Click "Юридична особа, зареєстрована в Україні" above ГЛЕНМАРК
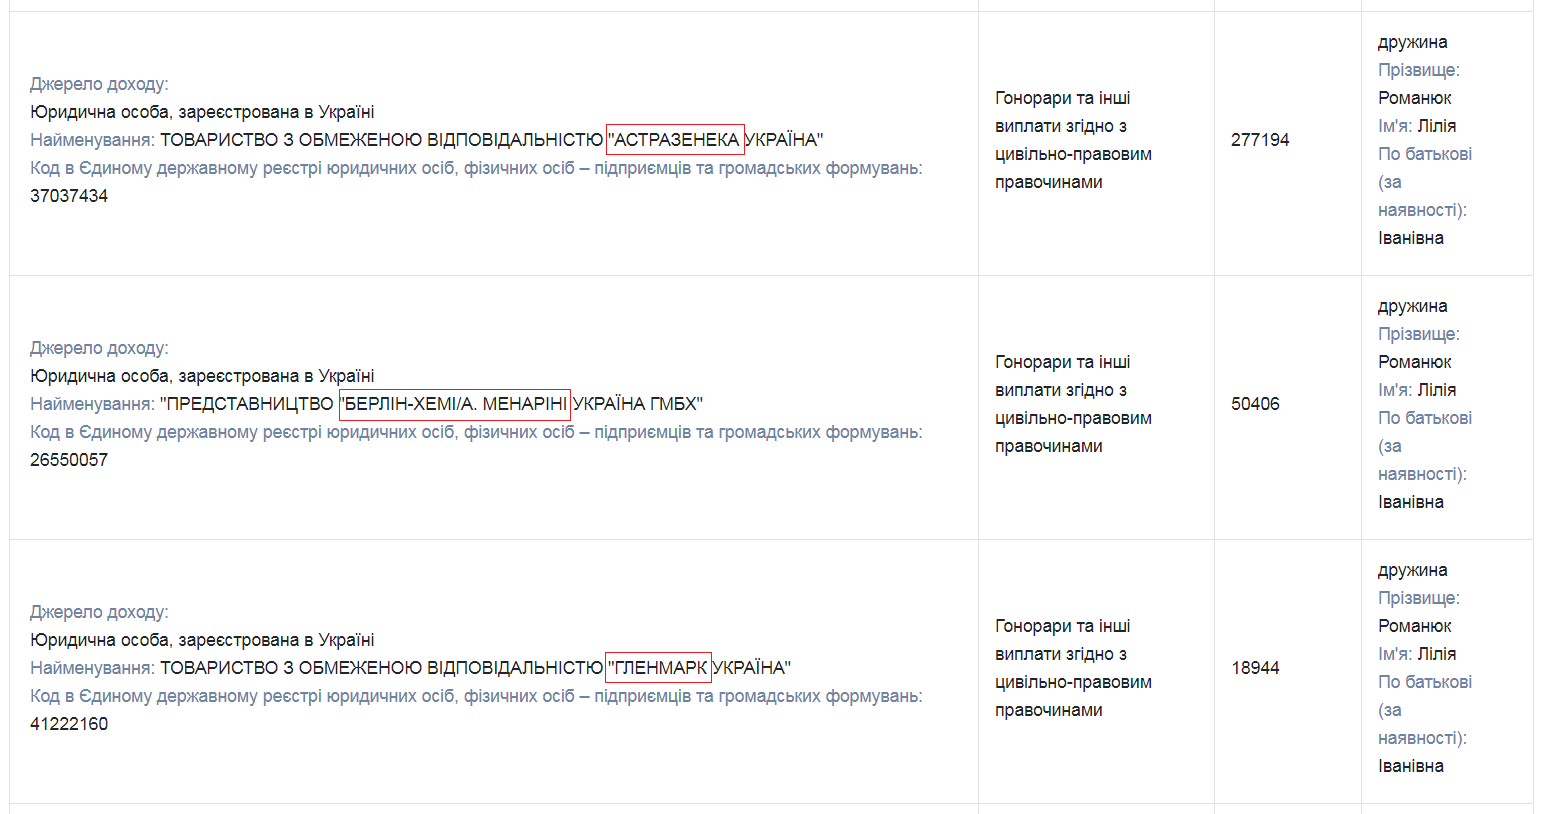This screenshot has height=814, width=1548. [202, 640]
